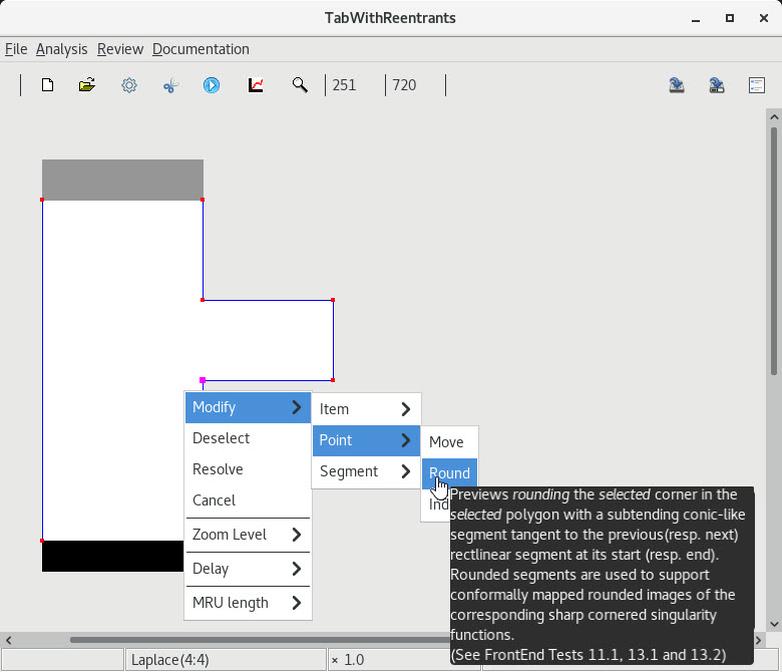Choose Deselect from the context menu

[x=221, y=438]
